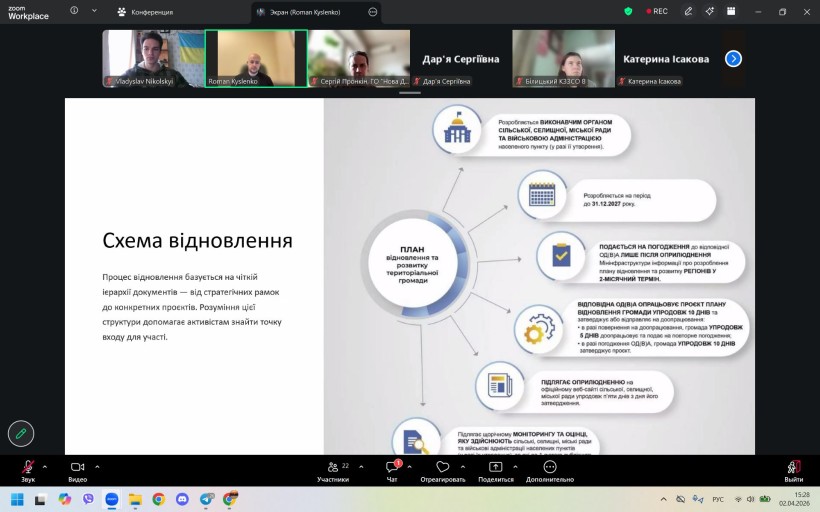Select Білицький КЗЗСО 8 video thumbnail

click(x=563, y=59)
